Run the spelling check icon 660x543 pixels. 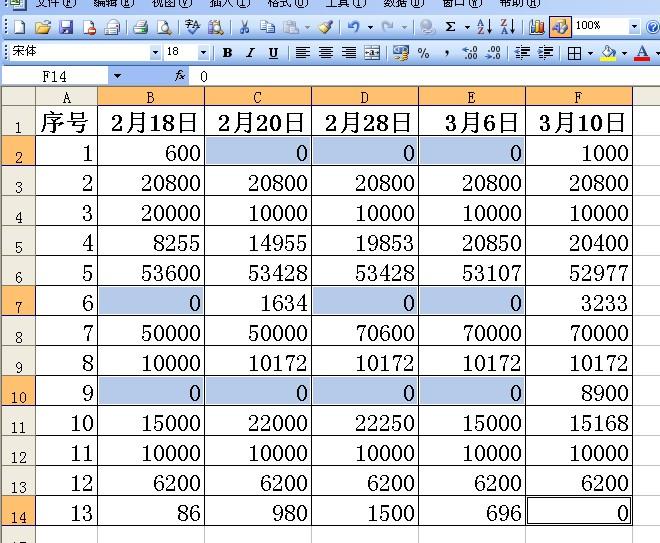pos(192,27)
